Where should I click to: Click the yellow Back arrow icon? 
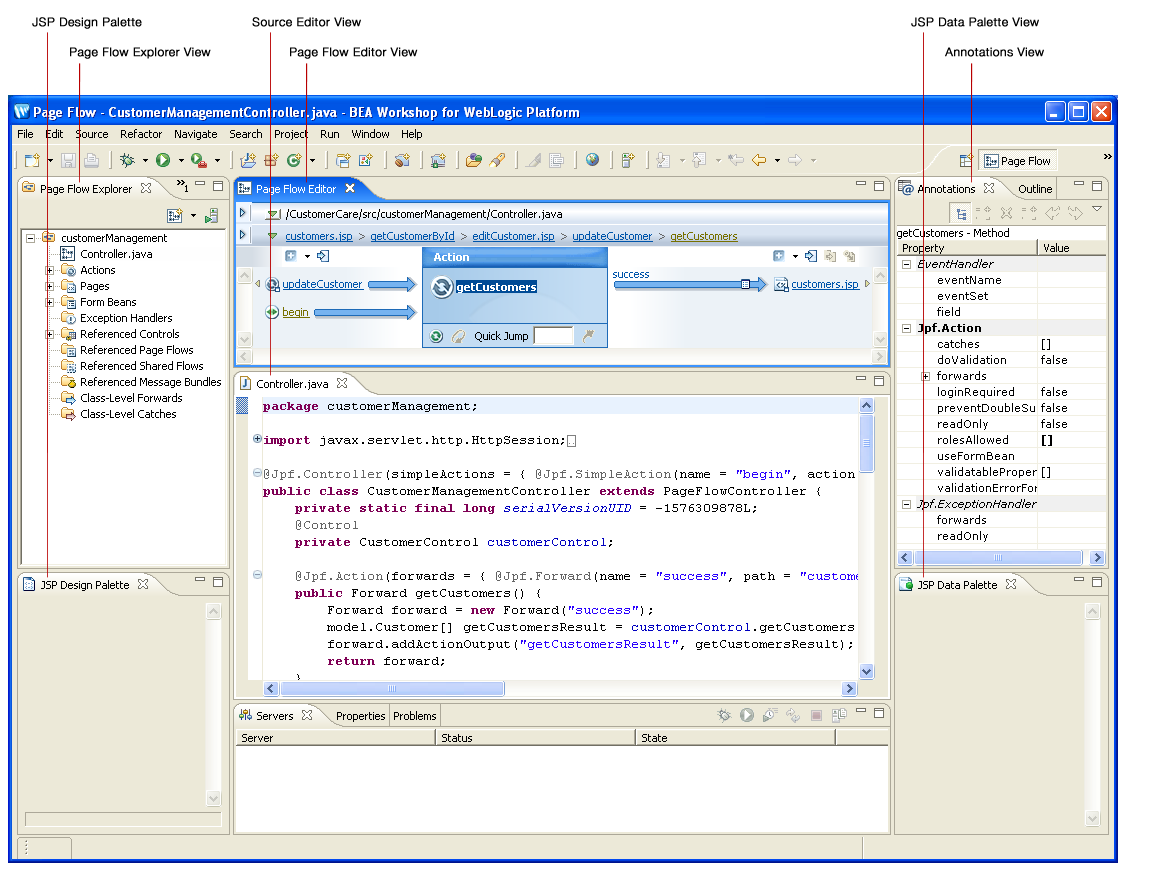coord(759,160)
